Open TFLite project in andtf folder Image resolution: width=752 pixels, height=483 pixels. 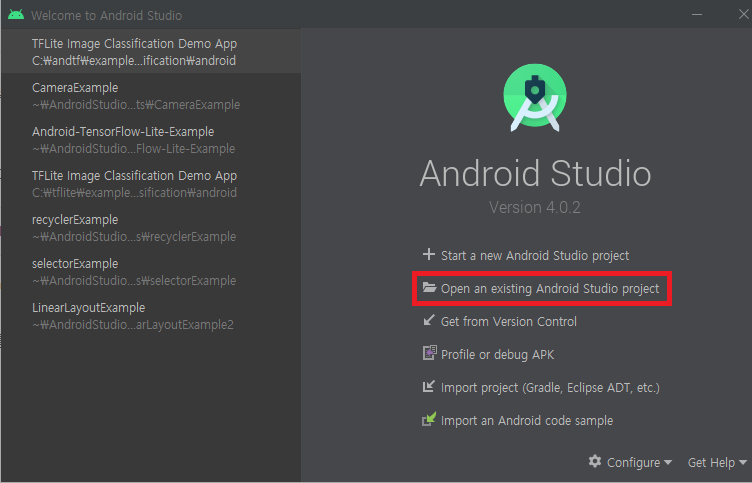coord(151,51)
